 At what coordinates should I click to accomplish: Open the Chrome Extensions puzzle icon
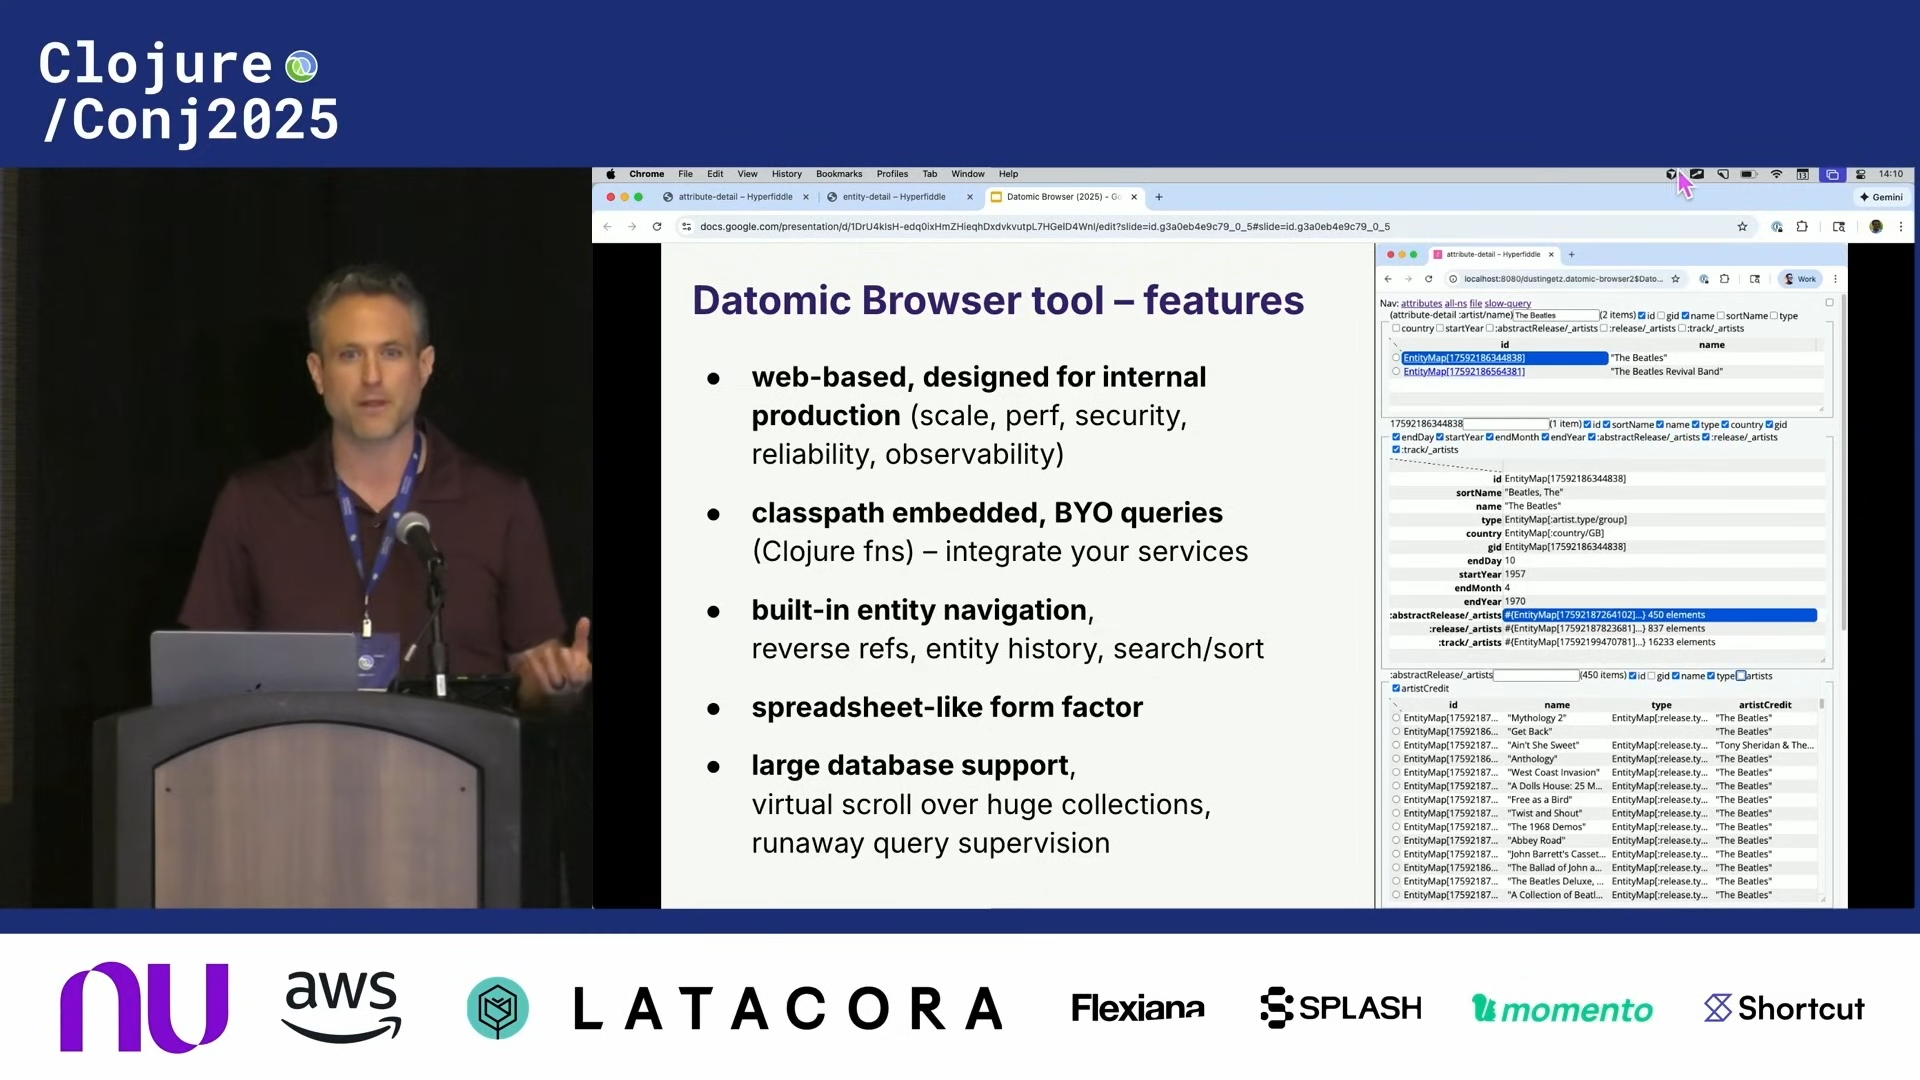click(x=1804, y=227)
